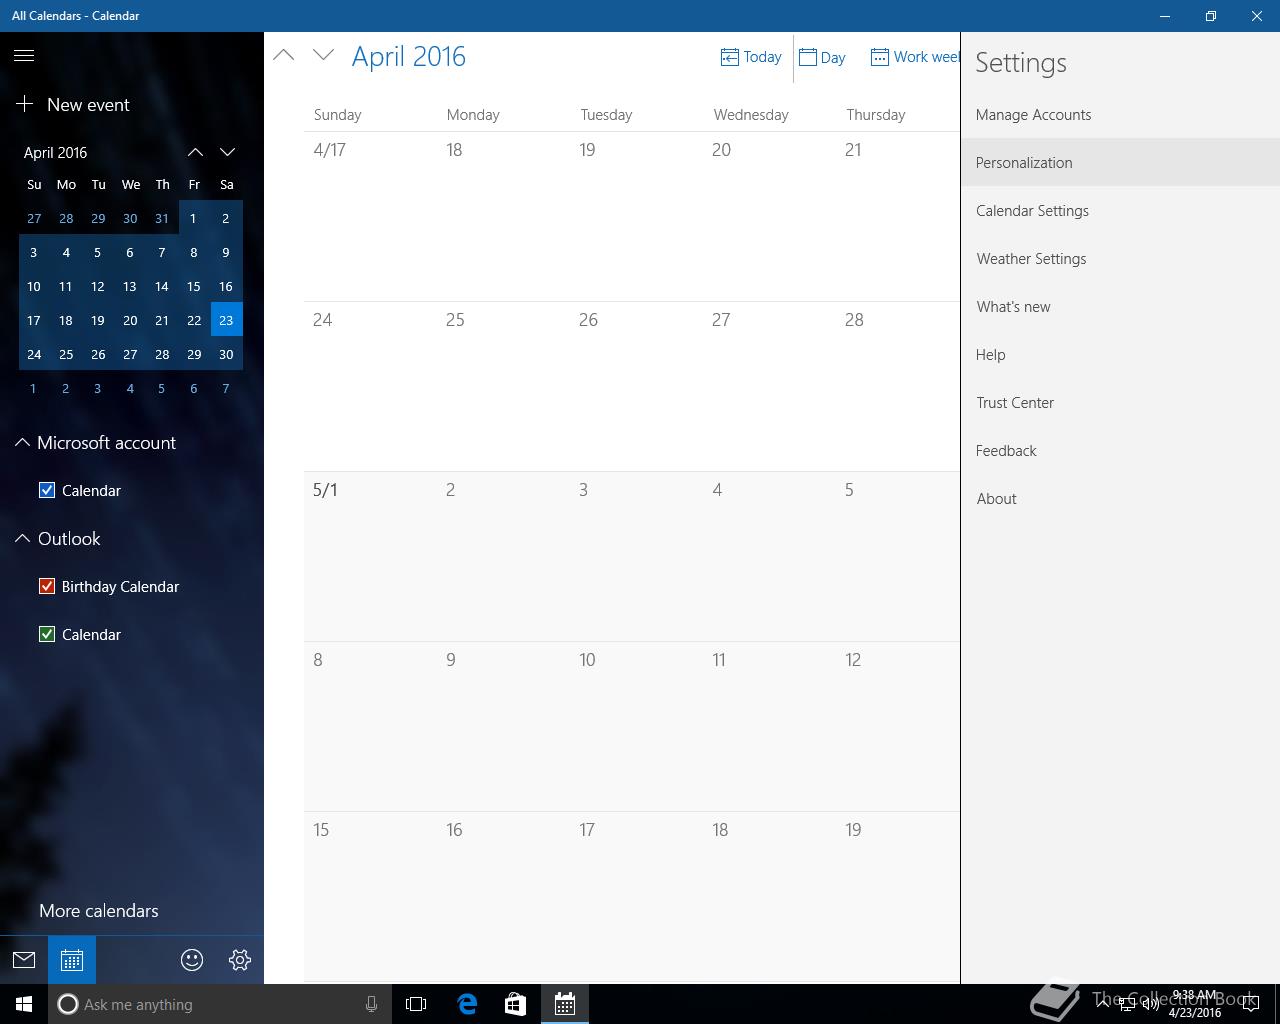1280x1024 pixels.
Task: Jump to Today view
Action: [x=751, y=57]
